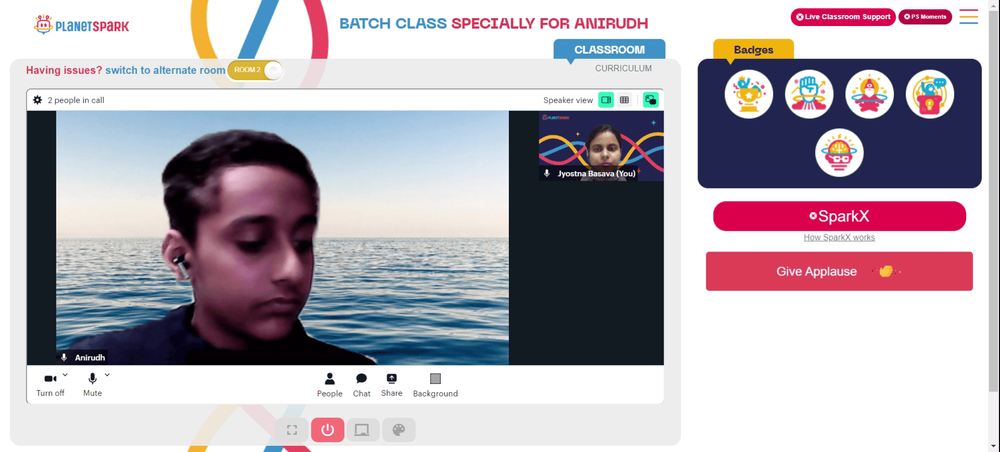Click Anirudh's main video feed
Image resolution: width=1000 pixels, height=452 pixels.
[x=283, y=237]
